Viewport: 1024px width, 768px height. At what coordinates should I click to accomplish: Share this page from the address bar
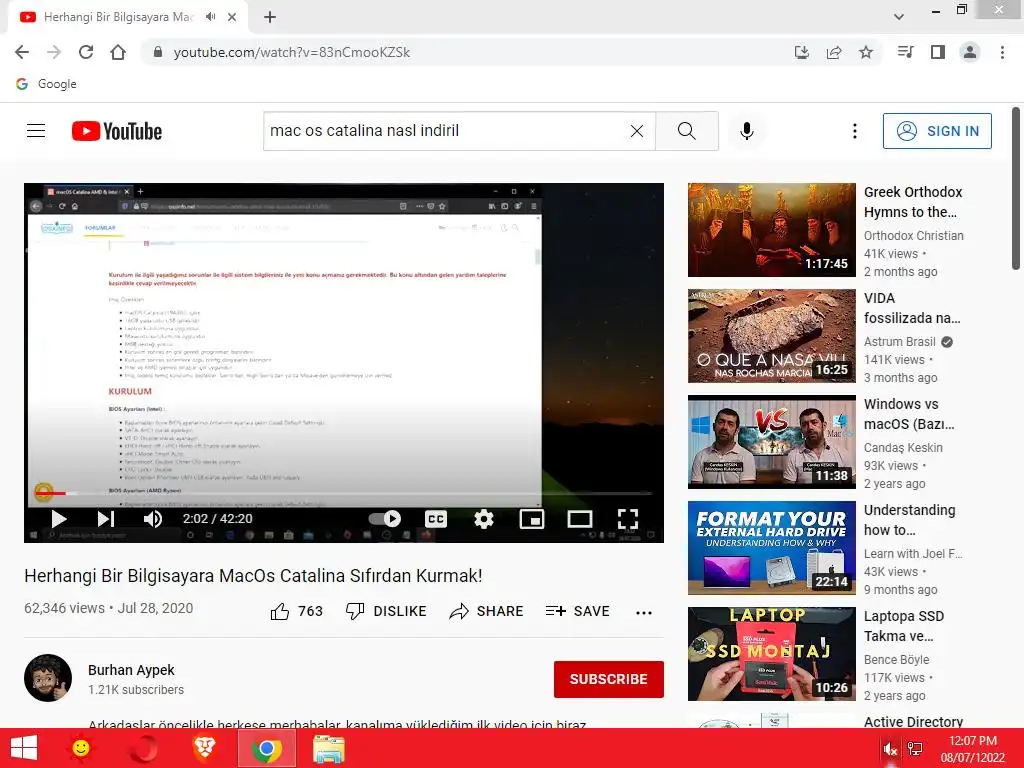pos(834,52)
